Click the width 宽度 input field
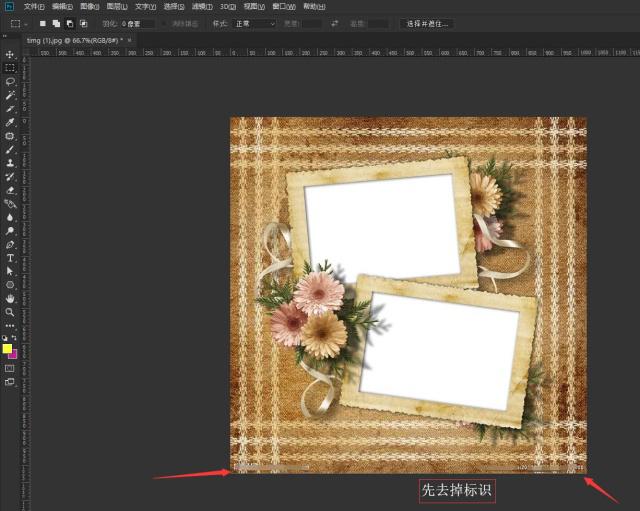Viewport: 640px width, 511px height. click(311, 24)
